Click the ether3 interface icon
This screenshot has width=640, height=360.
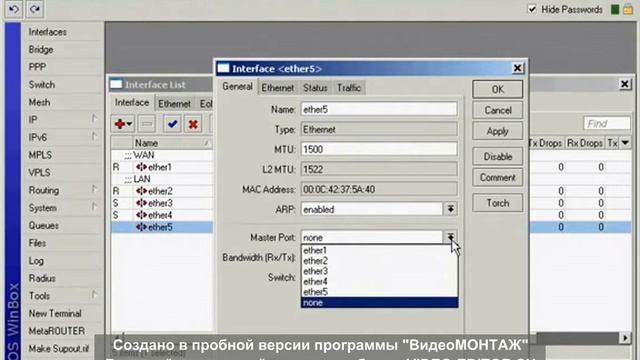141,203
